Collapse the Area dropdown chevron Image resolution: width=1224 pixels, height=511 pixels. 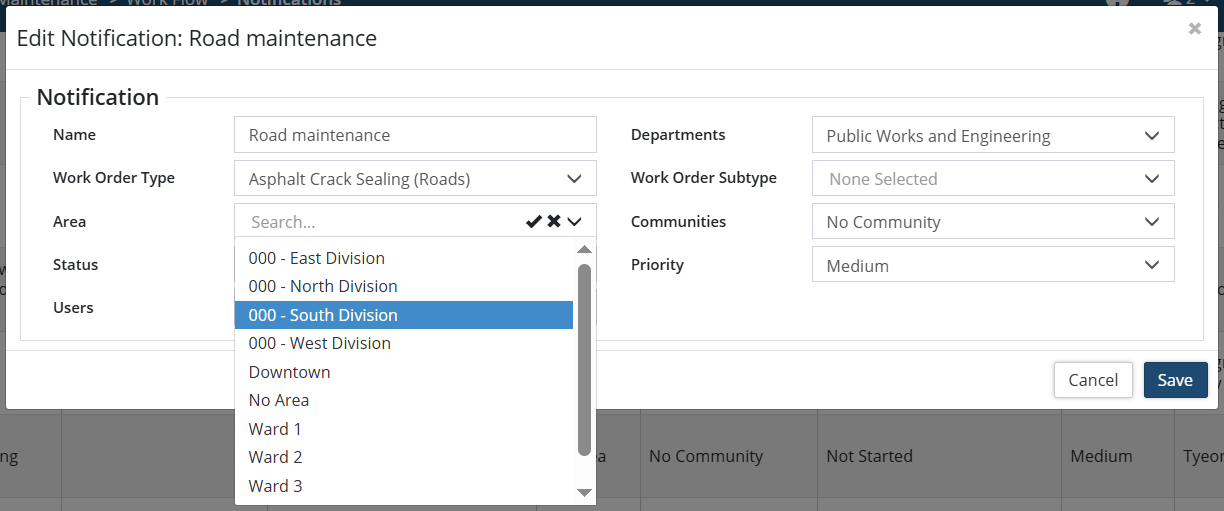[x=574, y=222]
